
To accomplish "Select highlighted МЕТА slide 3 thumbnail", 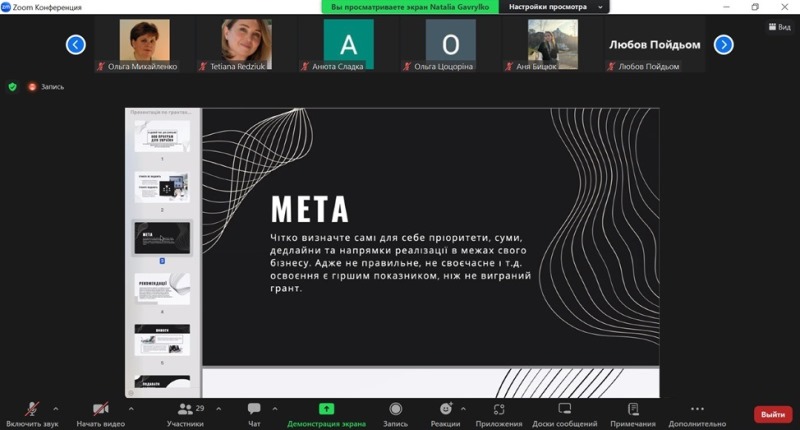I will tap(162, 238).
